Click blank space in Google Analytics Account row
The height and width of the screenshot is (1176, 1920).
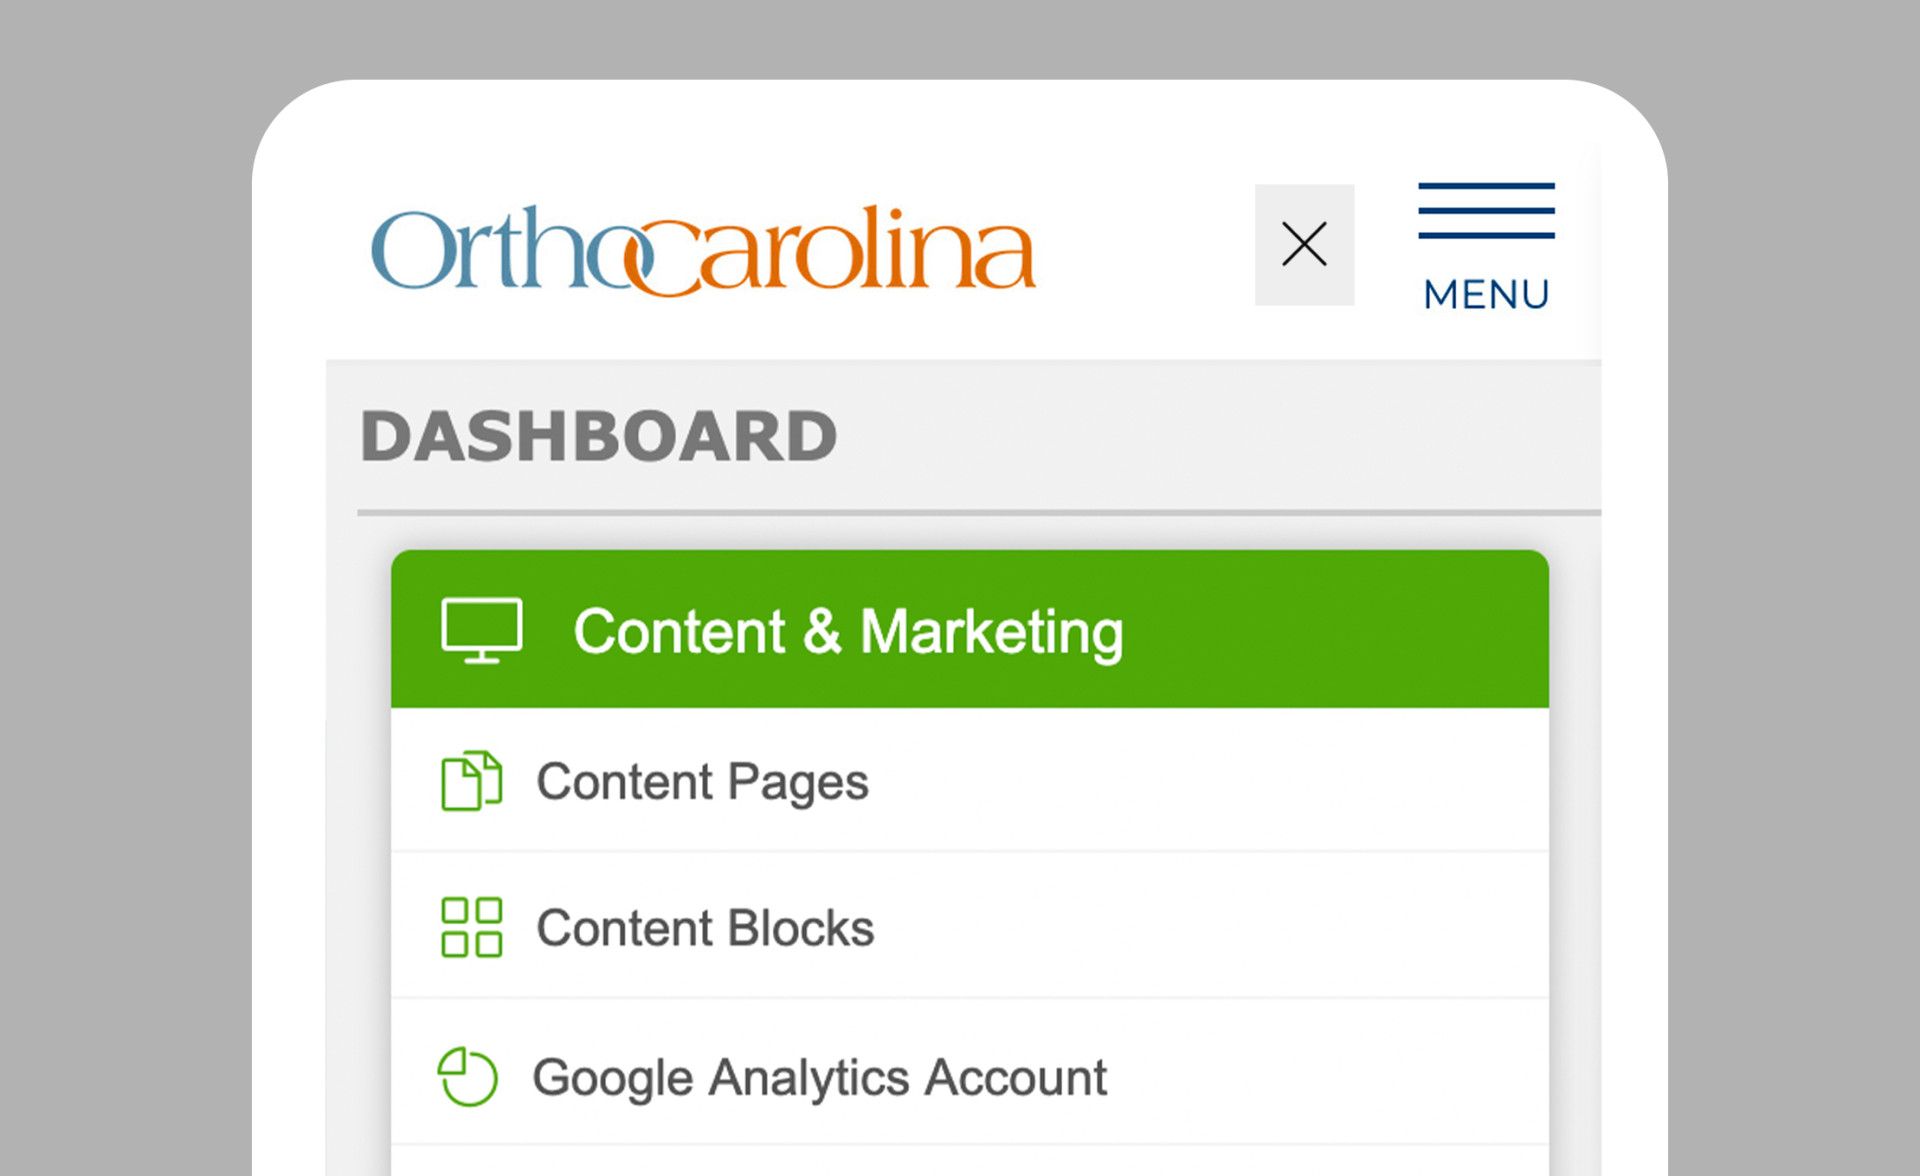click(1330, 1077)
